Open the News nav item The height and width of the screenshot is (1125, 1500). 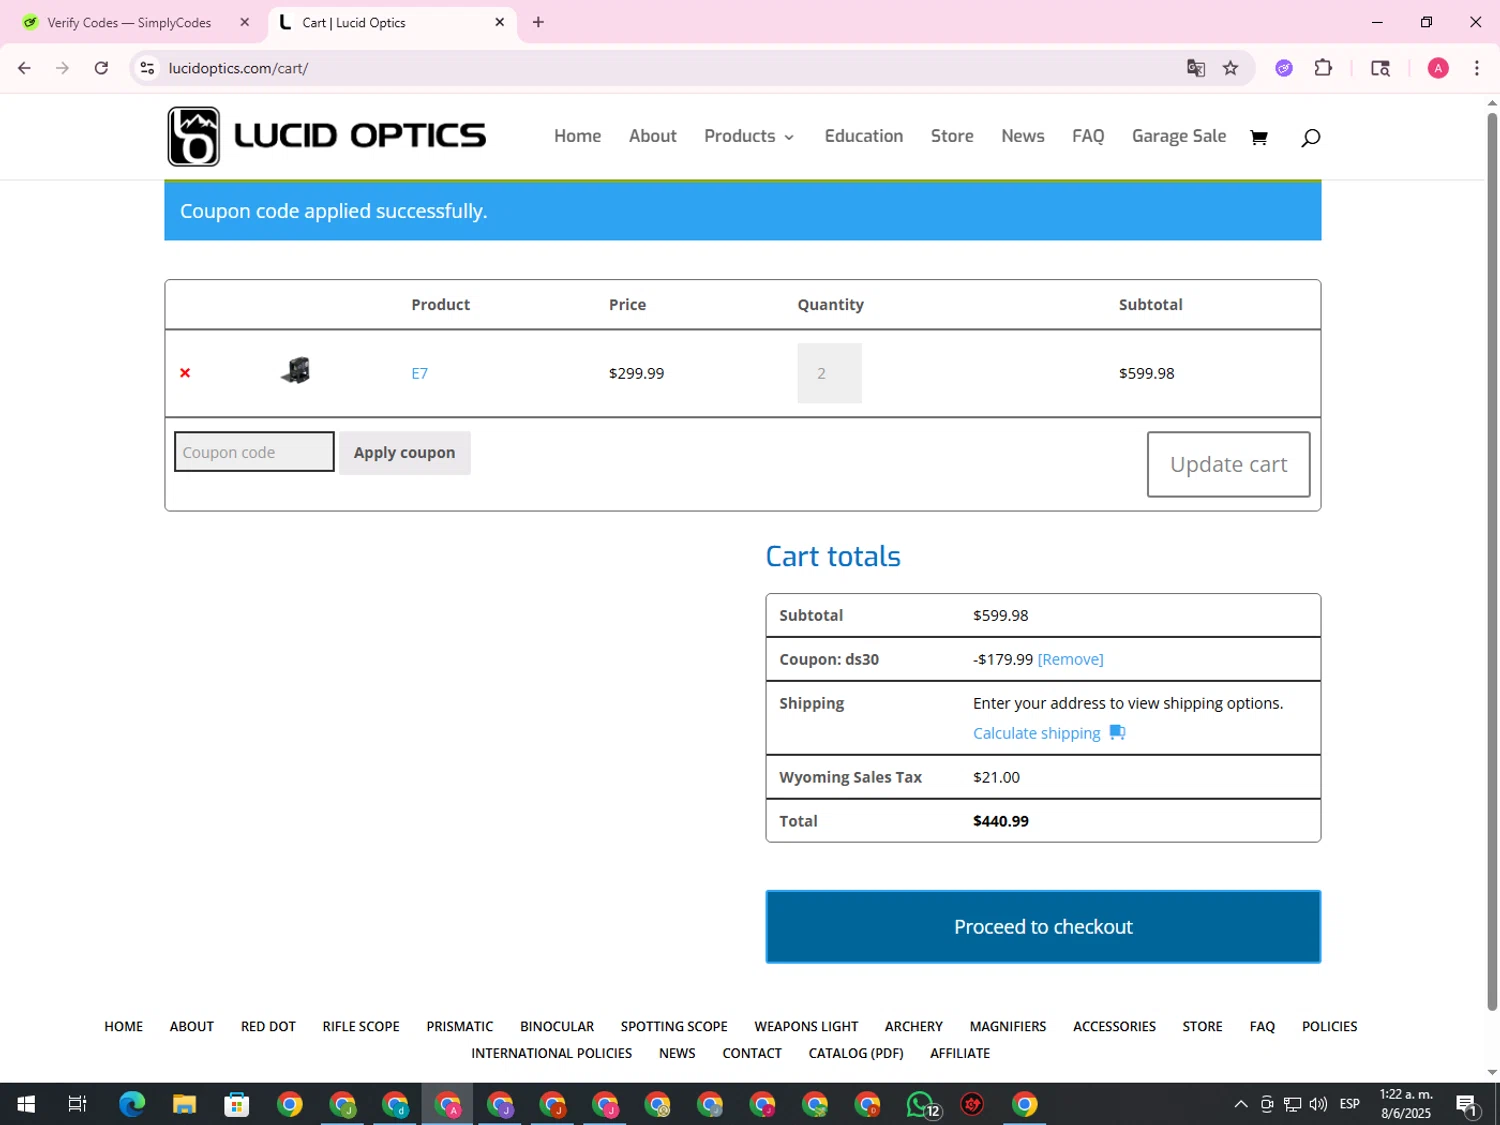click(1023, 136)
